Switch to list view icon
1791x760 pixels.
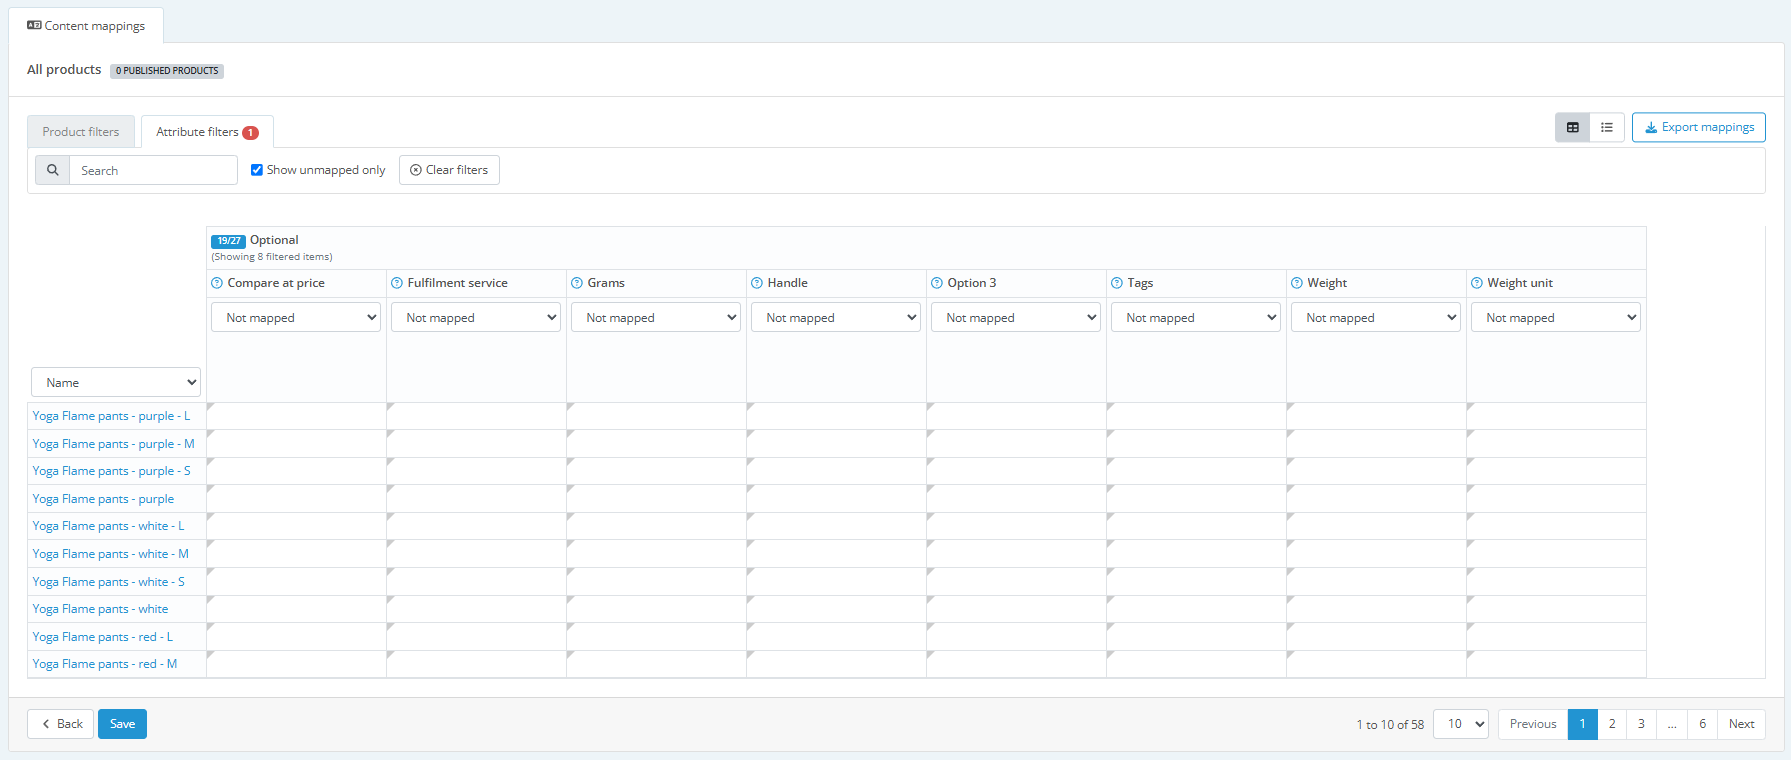(x=1607, y=127)
